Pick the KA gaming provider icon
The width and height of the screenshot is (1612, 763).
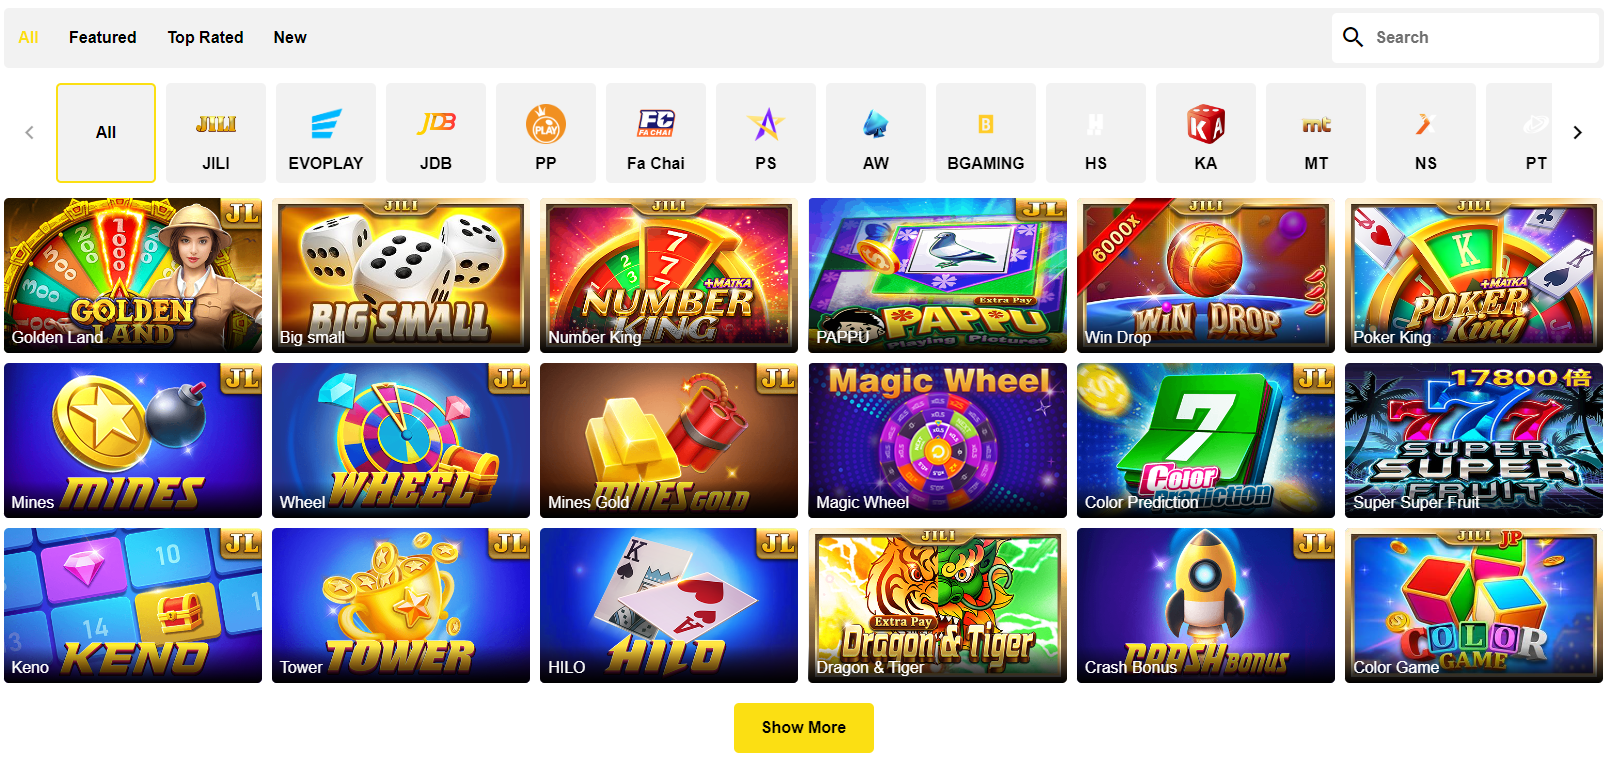pos(1206,124)
